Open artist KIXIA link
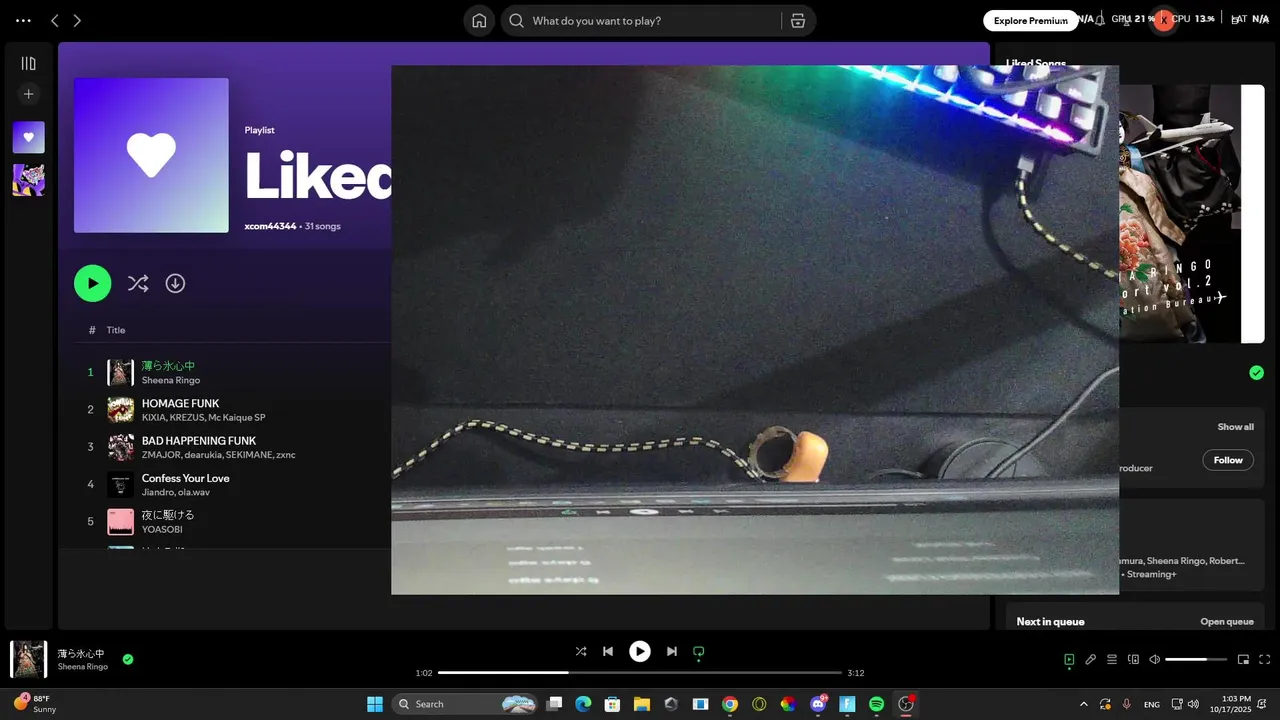This screenshot has width=1280, height=720. [x=153, y=417]
